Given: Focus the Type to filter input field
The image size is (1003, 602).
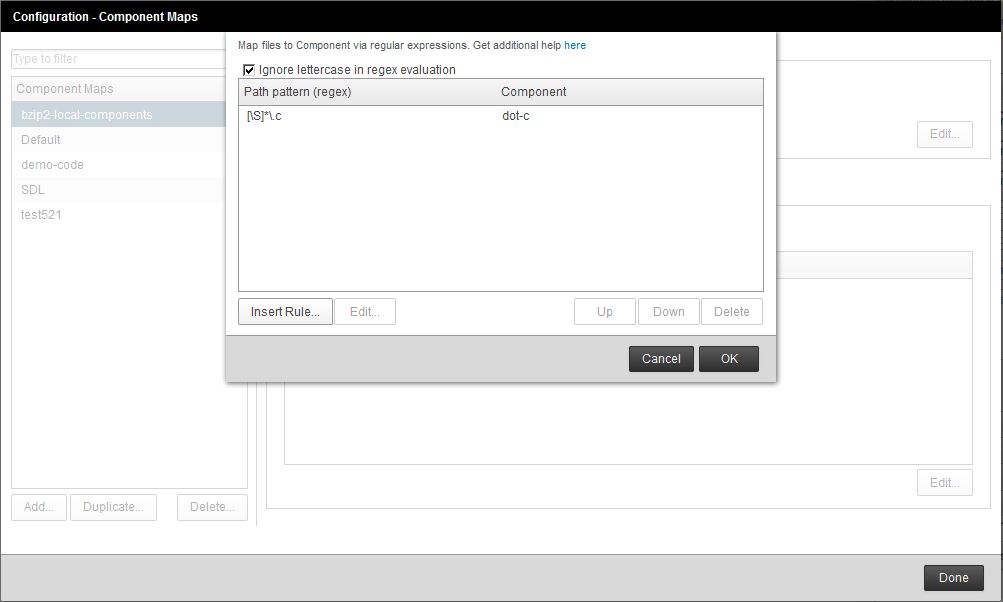Looking at the screenshot, I should 118,59.
